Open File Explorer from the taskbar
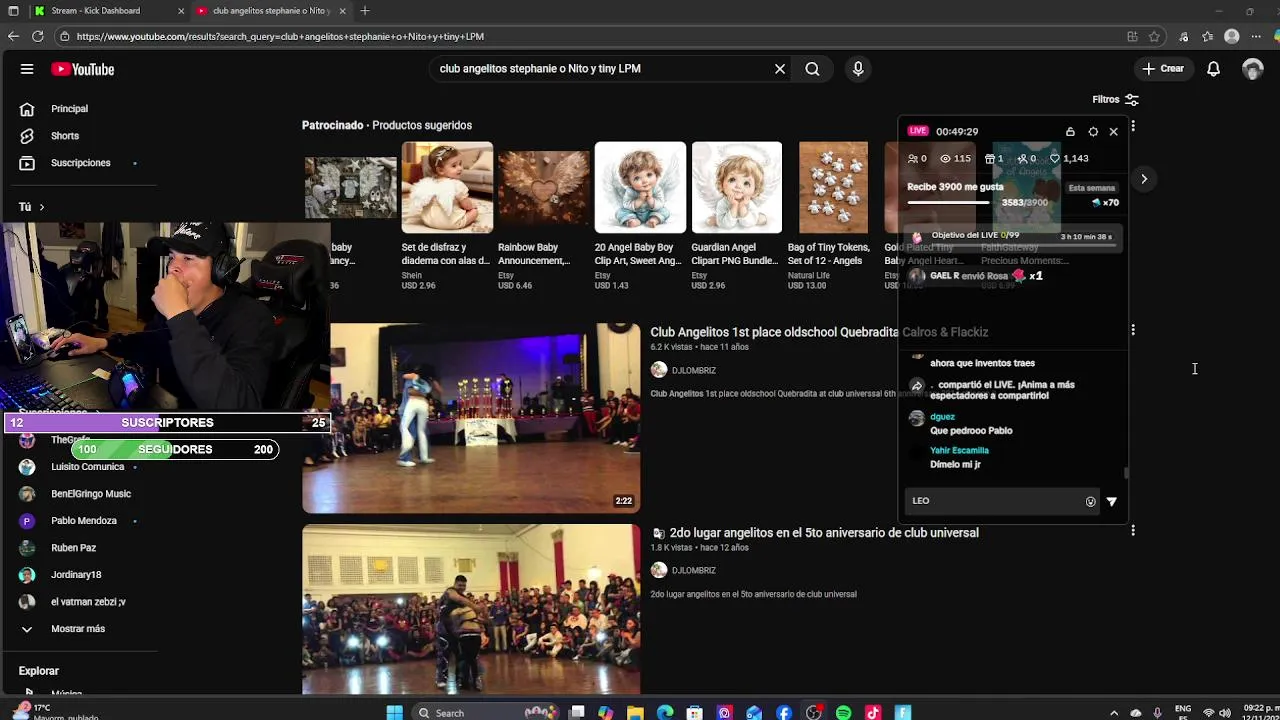This screenshot has height=720, width=1280. (635, 712)
